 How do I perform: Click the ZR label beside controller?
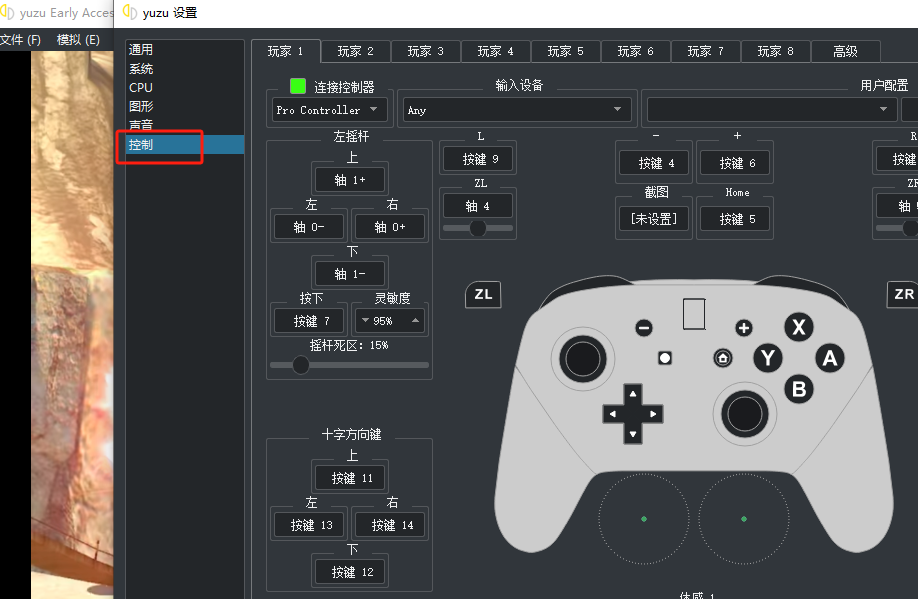click(x=903, y=294)
